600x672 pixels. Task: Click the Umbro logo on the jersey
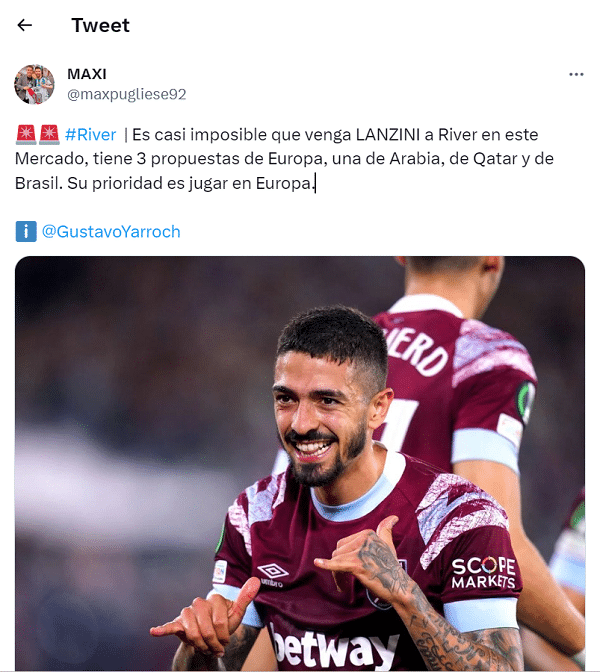click(x=273, y=575)
